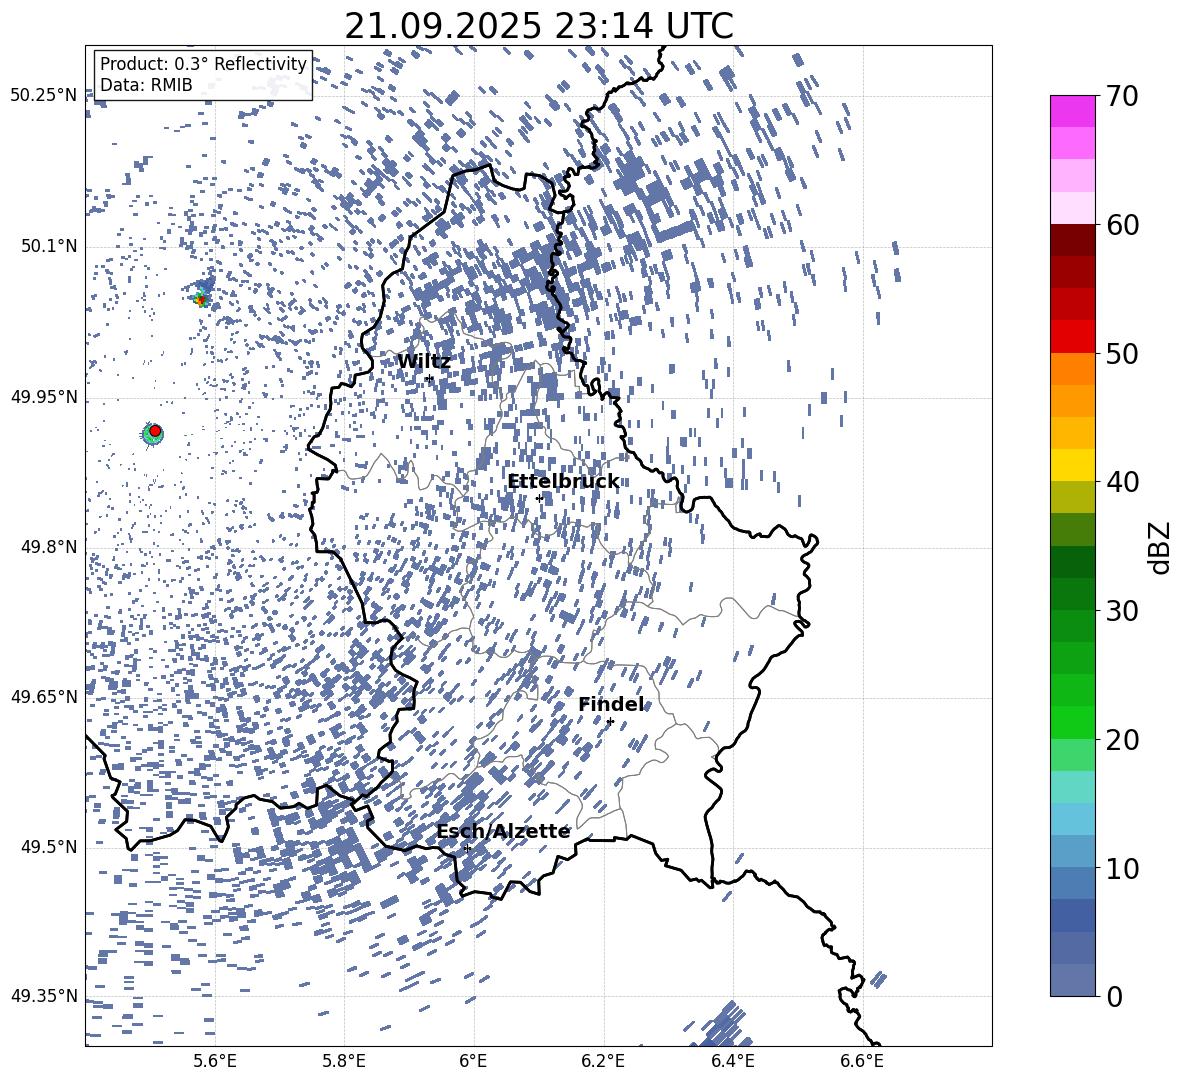This screenshot has height=1081, width=1184.
Task: Click the 49.65°N latitude label
Action: click(44, 696)
